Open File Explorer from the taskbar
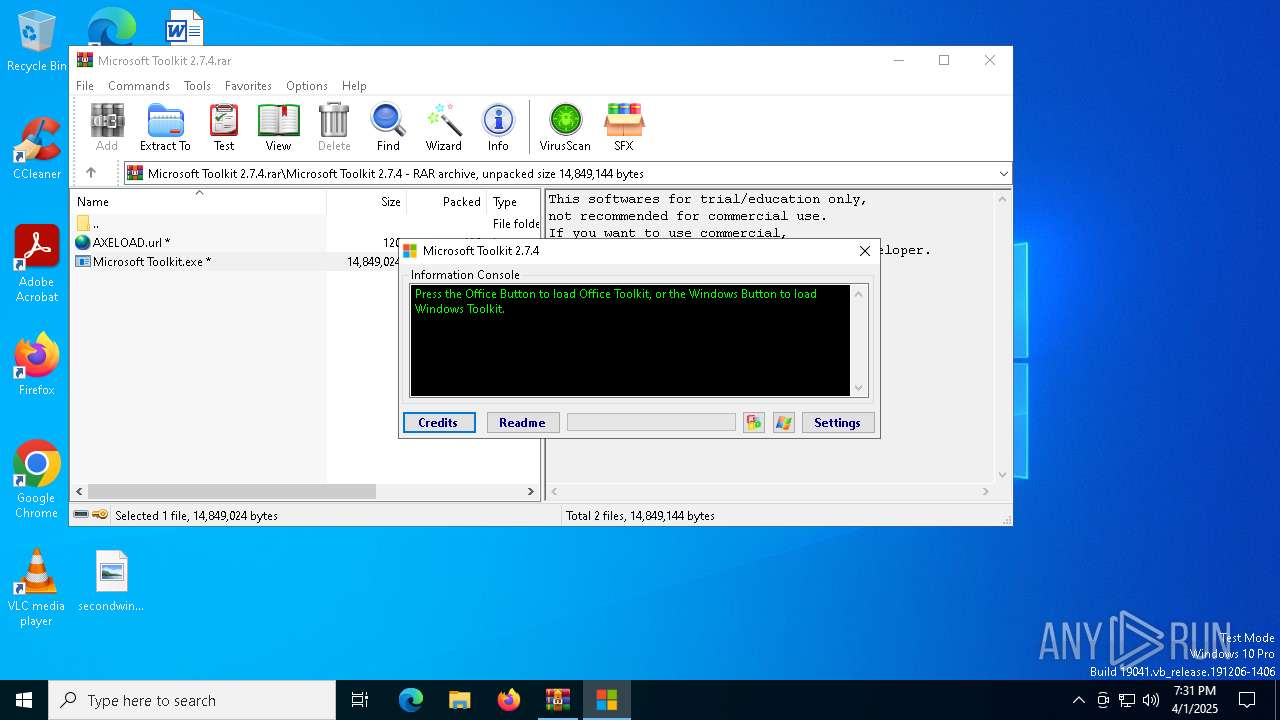The height and width of the screenshot is (720, 1280). (x=460, y=700)
